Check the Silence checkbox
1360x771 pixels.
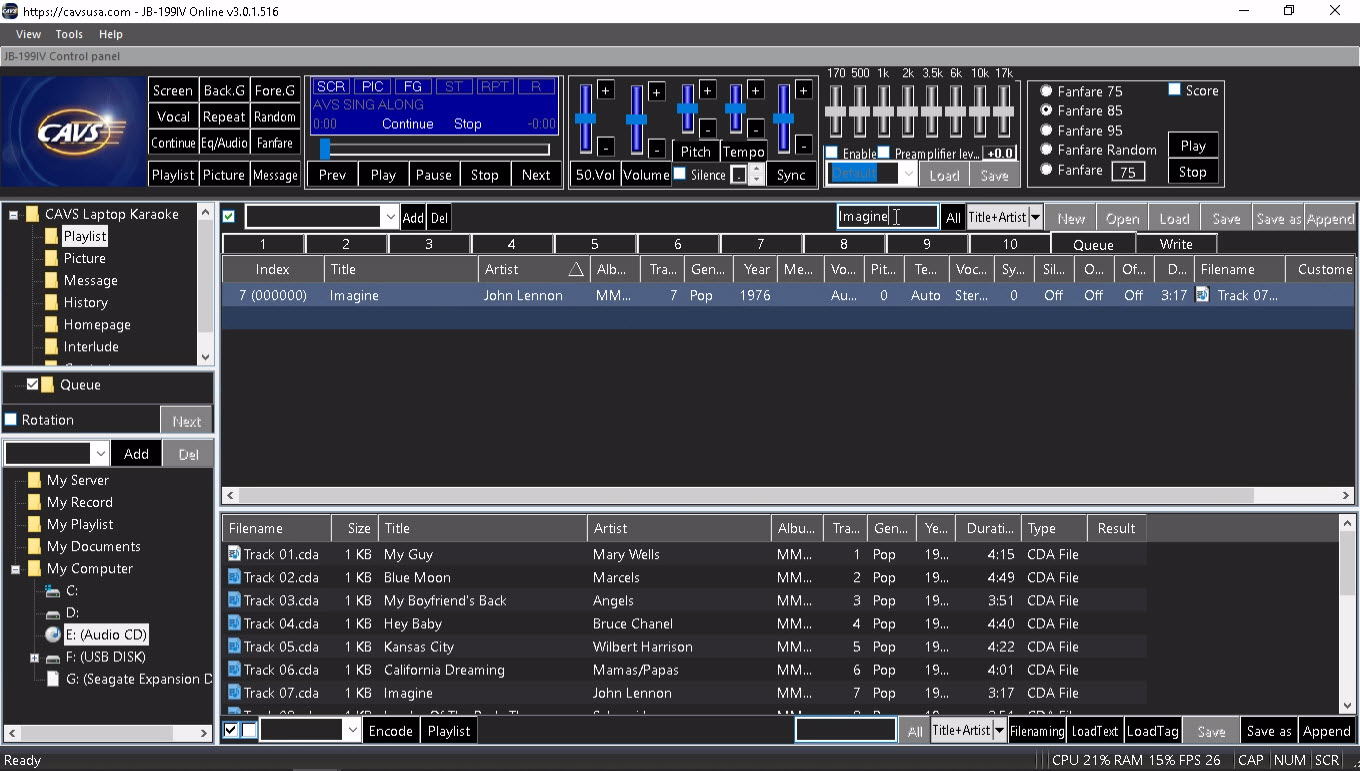[680, 174]
